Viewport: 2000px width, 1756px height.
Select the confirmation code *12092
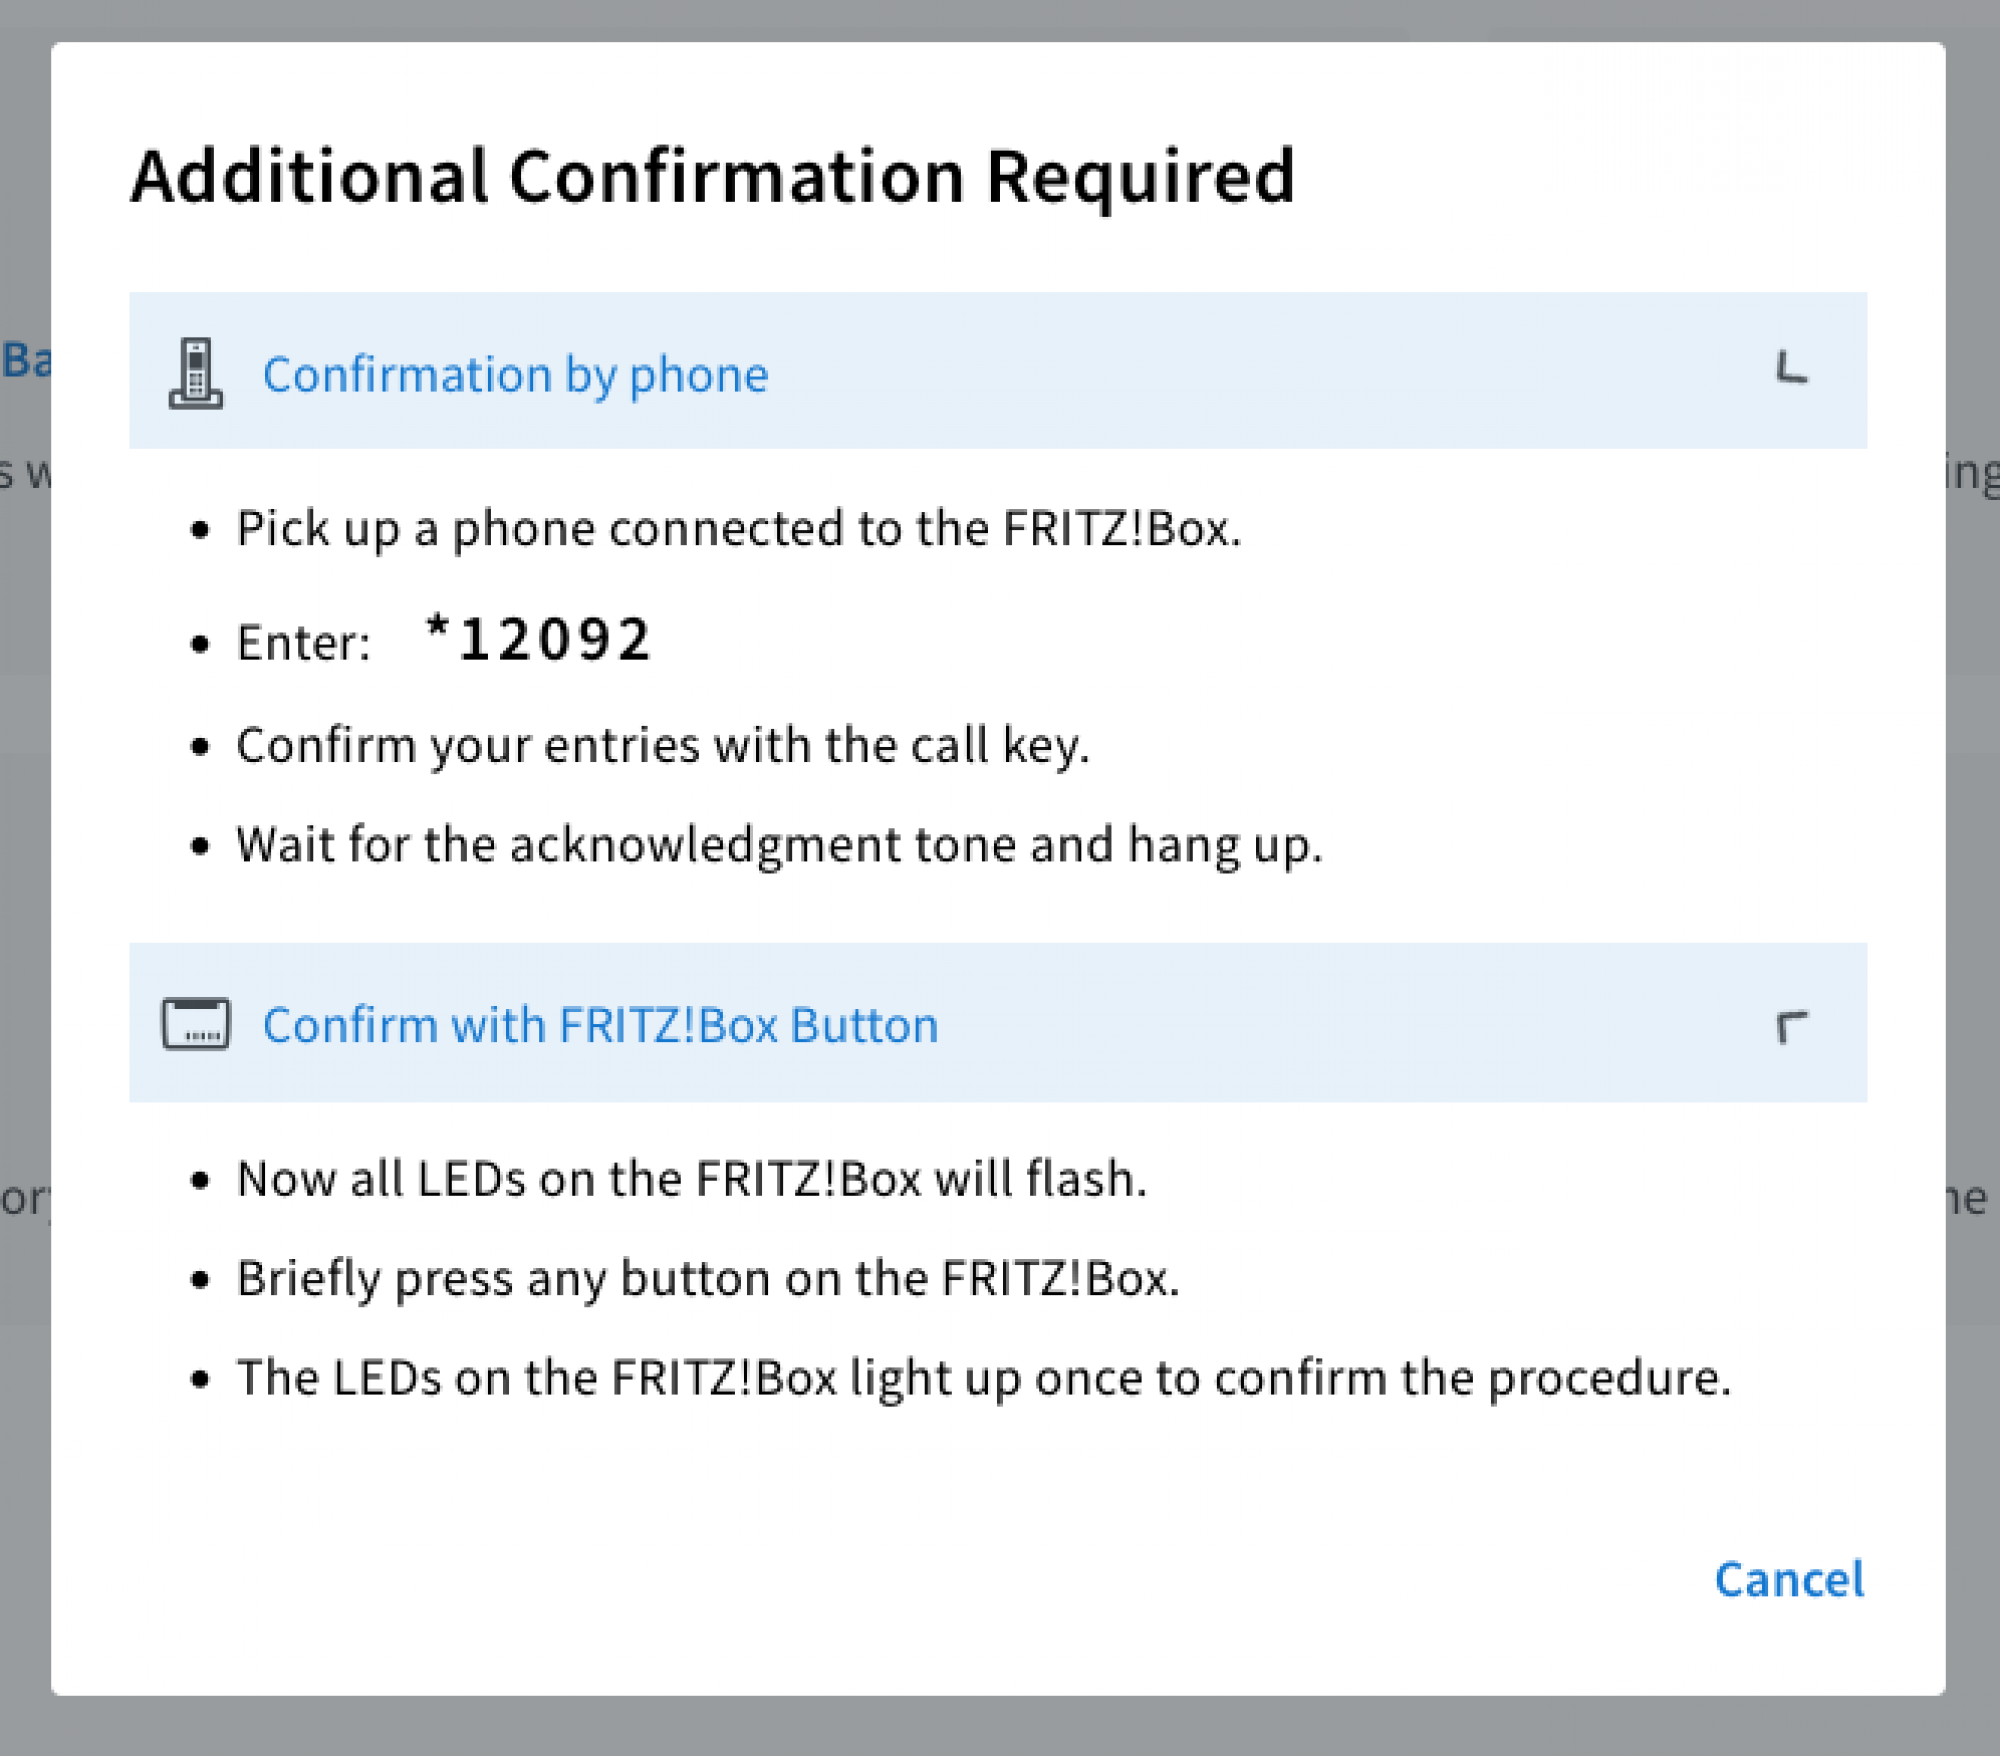(538, 638)
